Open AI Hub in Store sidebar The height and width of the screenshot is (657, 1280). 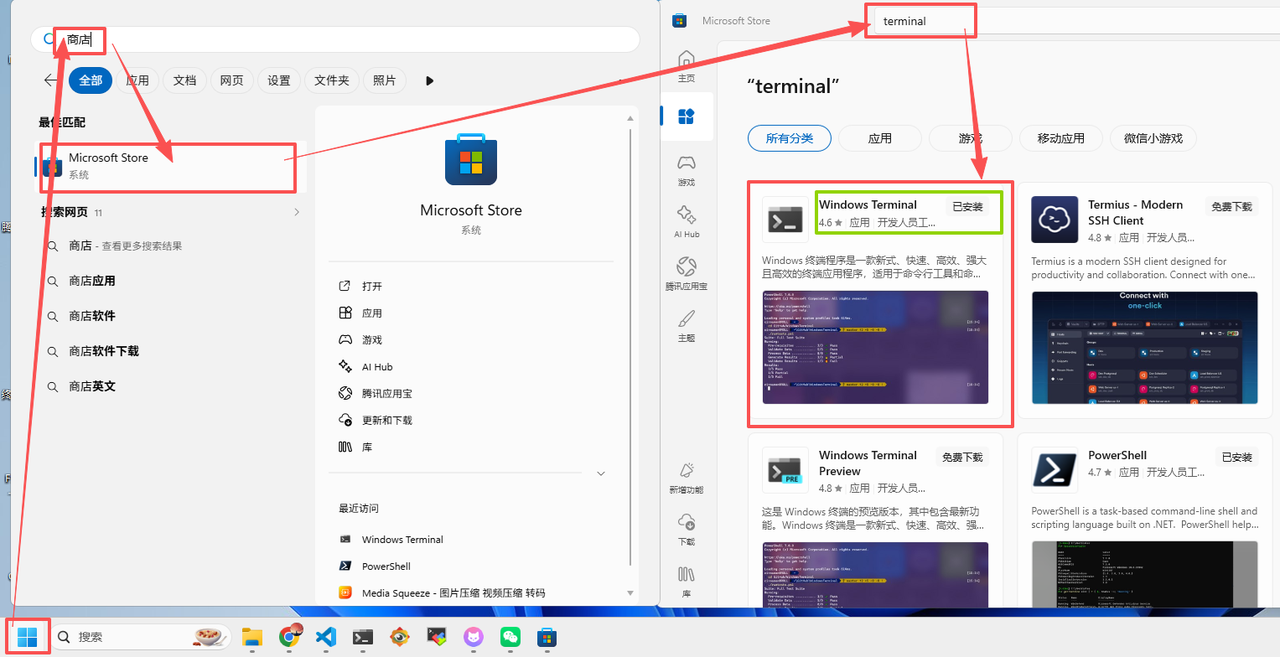click(686, 221)
